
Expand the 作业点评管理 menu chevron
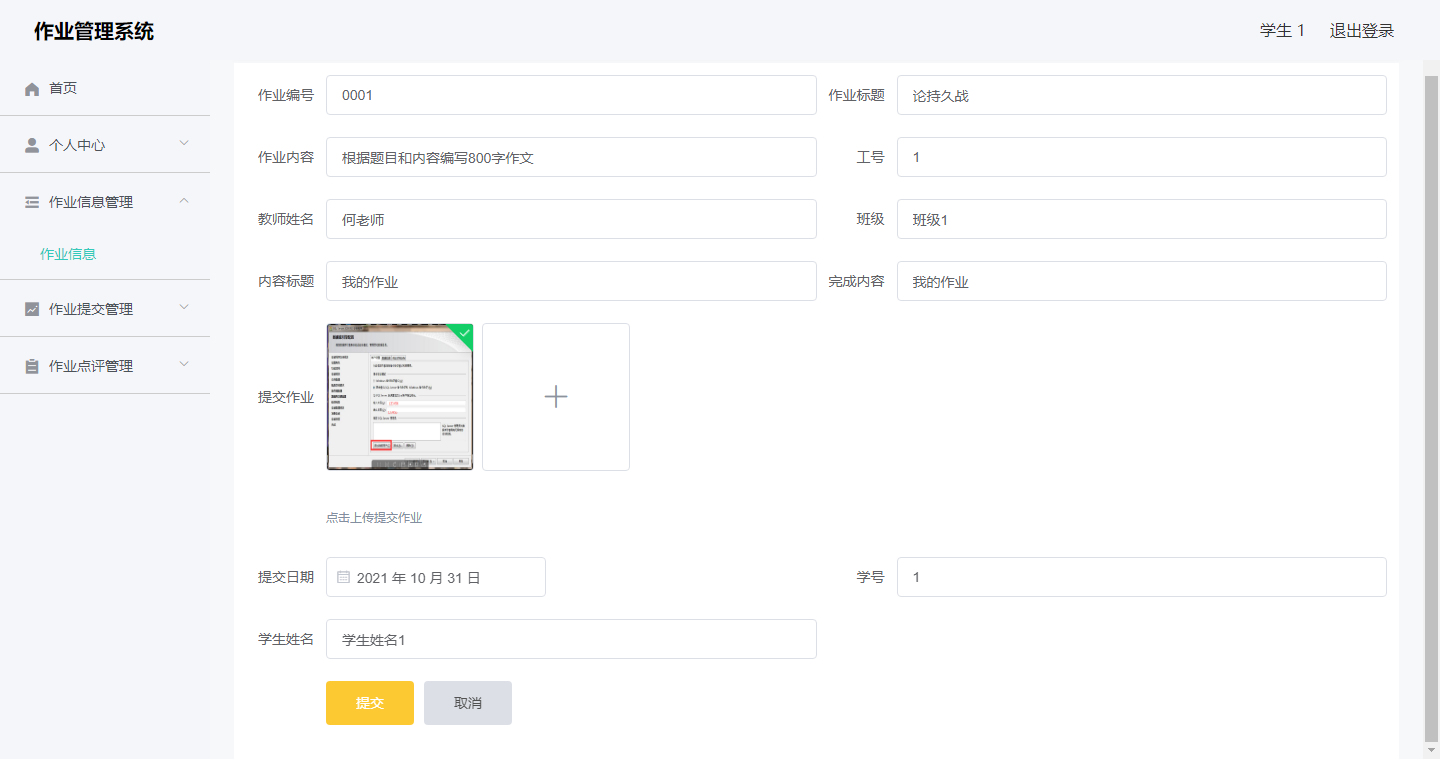click(x=184, y=364)
